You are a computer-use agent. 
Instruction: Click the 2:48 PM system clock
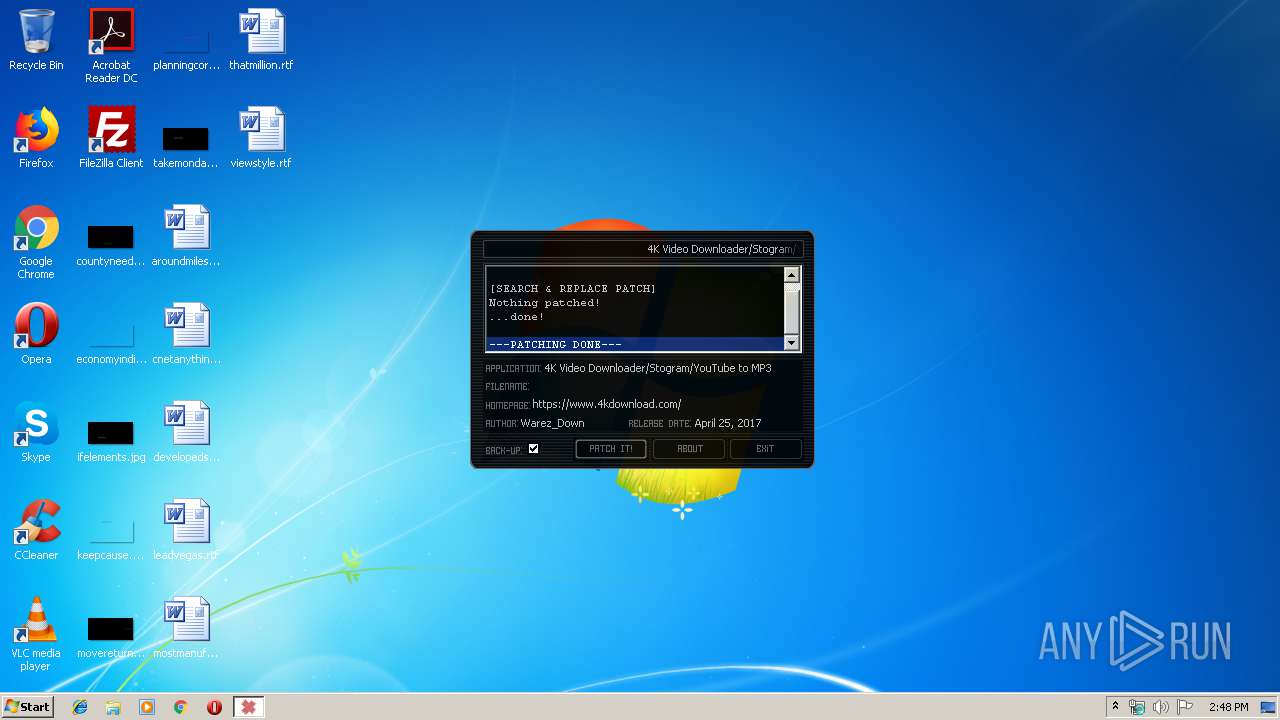tap(1228, 707)
